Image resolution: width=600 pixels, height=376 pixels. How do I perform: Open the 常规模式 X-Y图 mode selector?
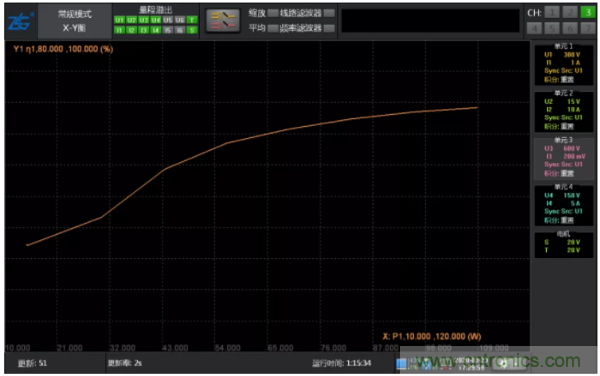click(x=75, y=21)
